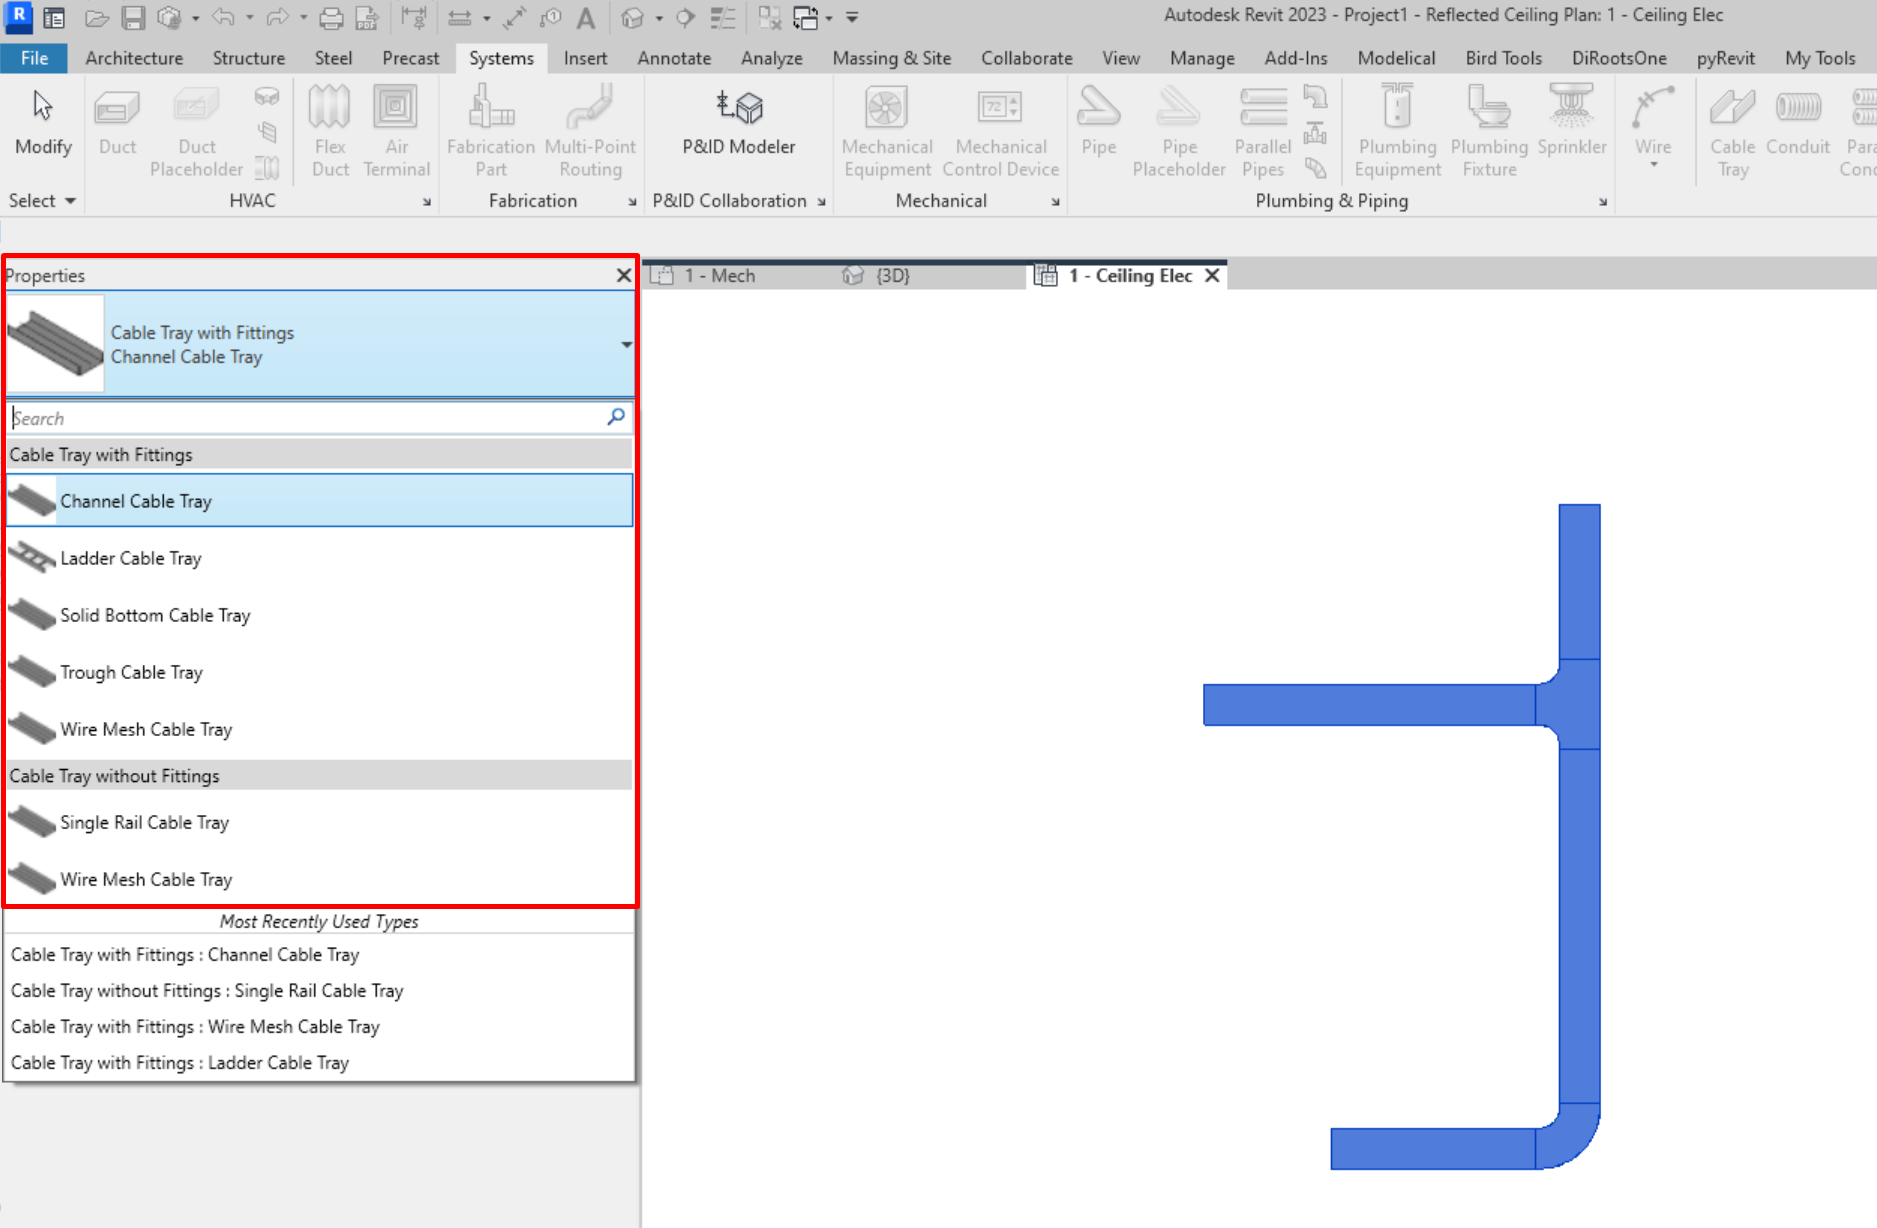1877x1228 pixels.
Task: Open the File tab
Action: [x=34, y=58]
